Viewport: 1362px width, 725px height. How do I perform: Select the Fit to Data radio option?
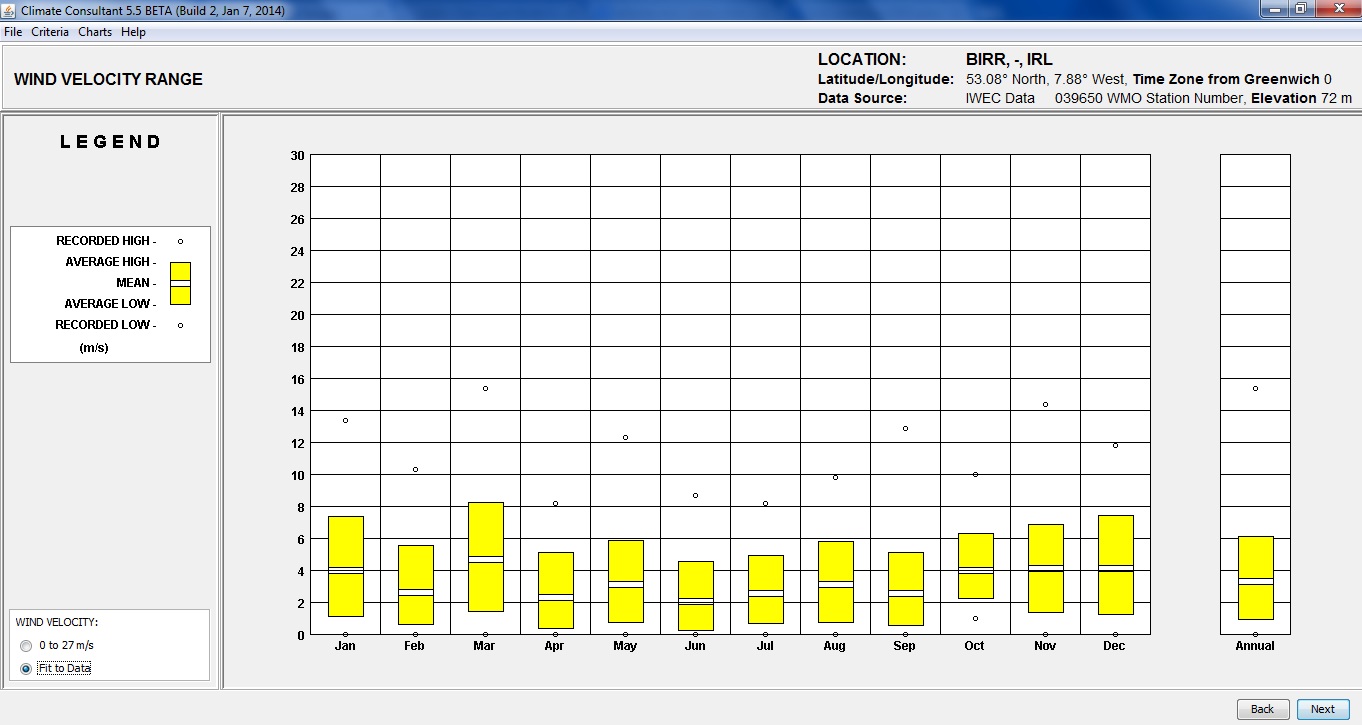point(26,669)
